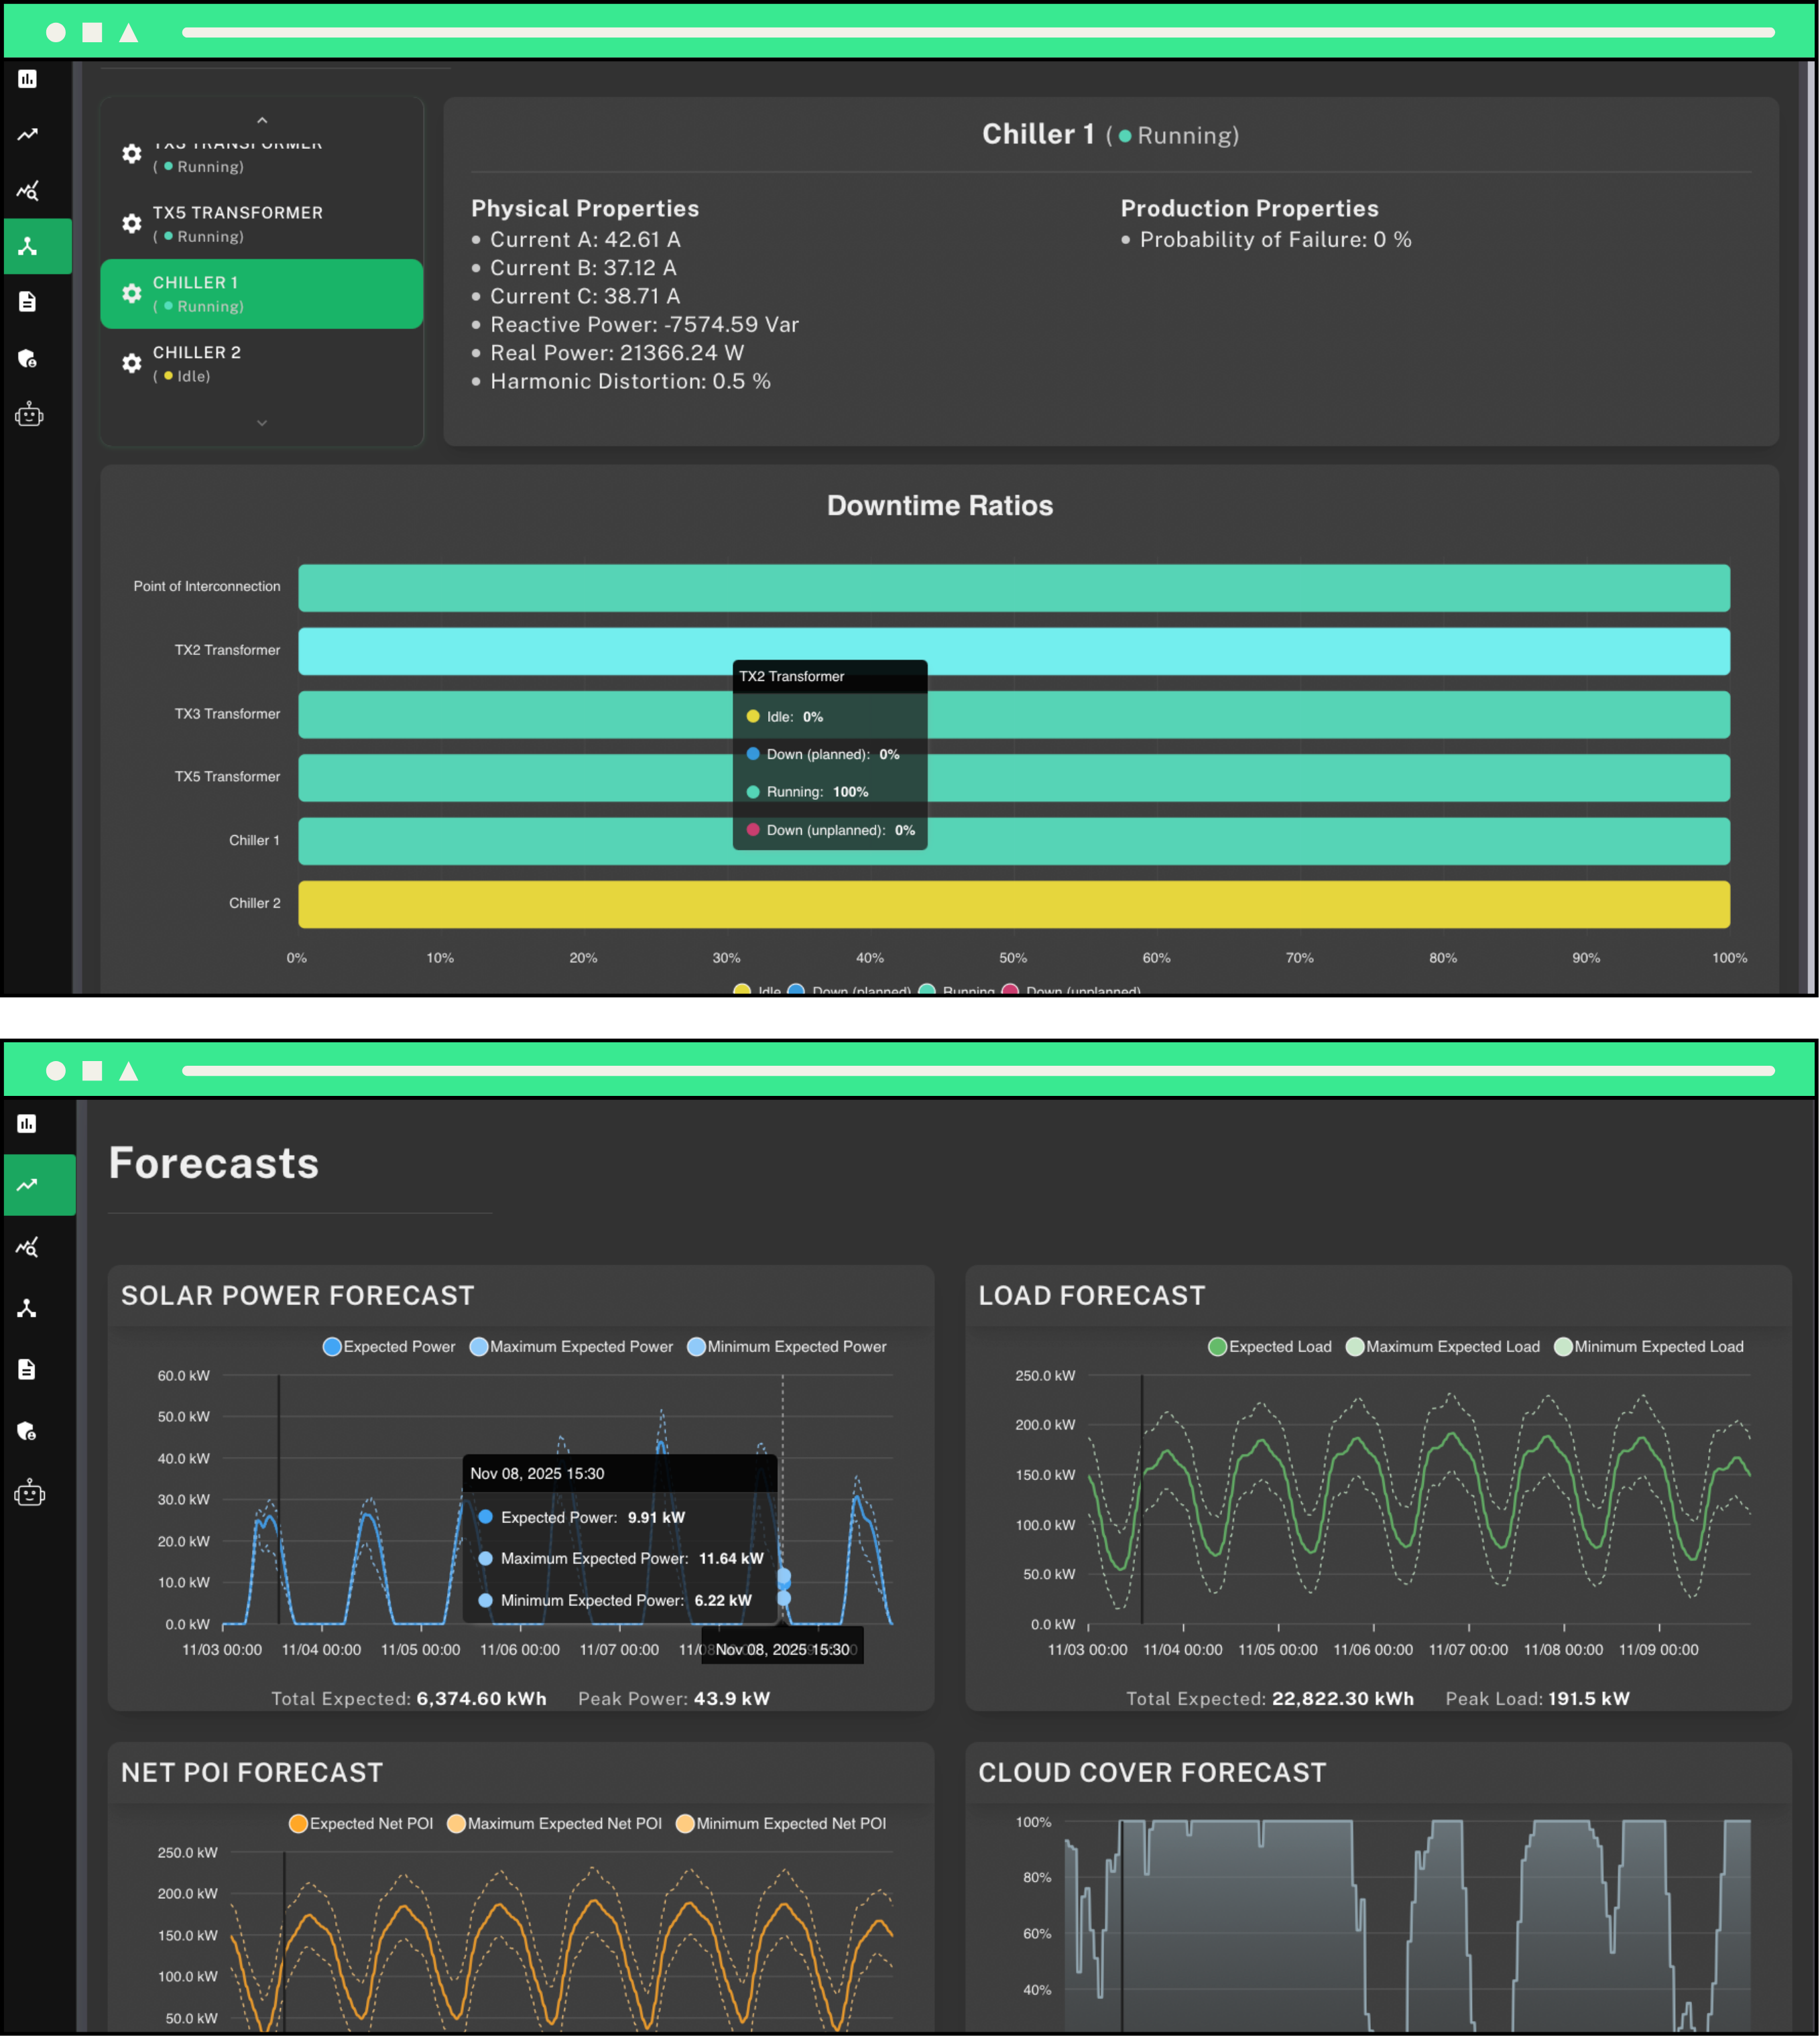
Task: Toggle Expected Power legend in solar forecast
Action: 389,1347
